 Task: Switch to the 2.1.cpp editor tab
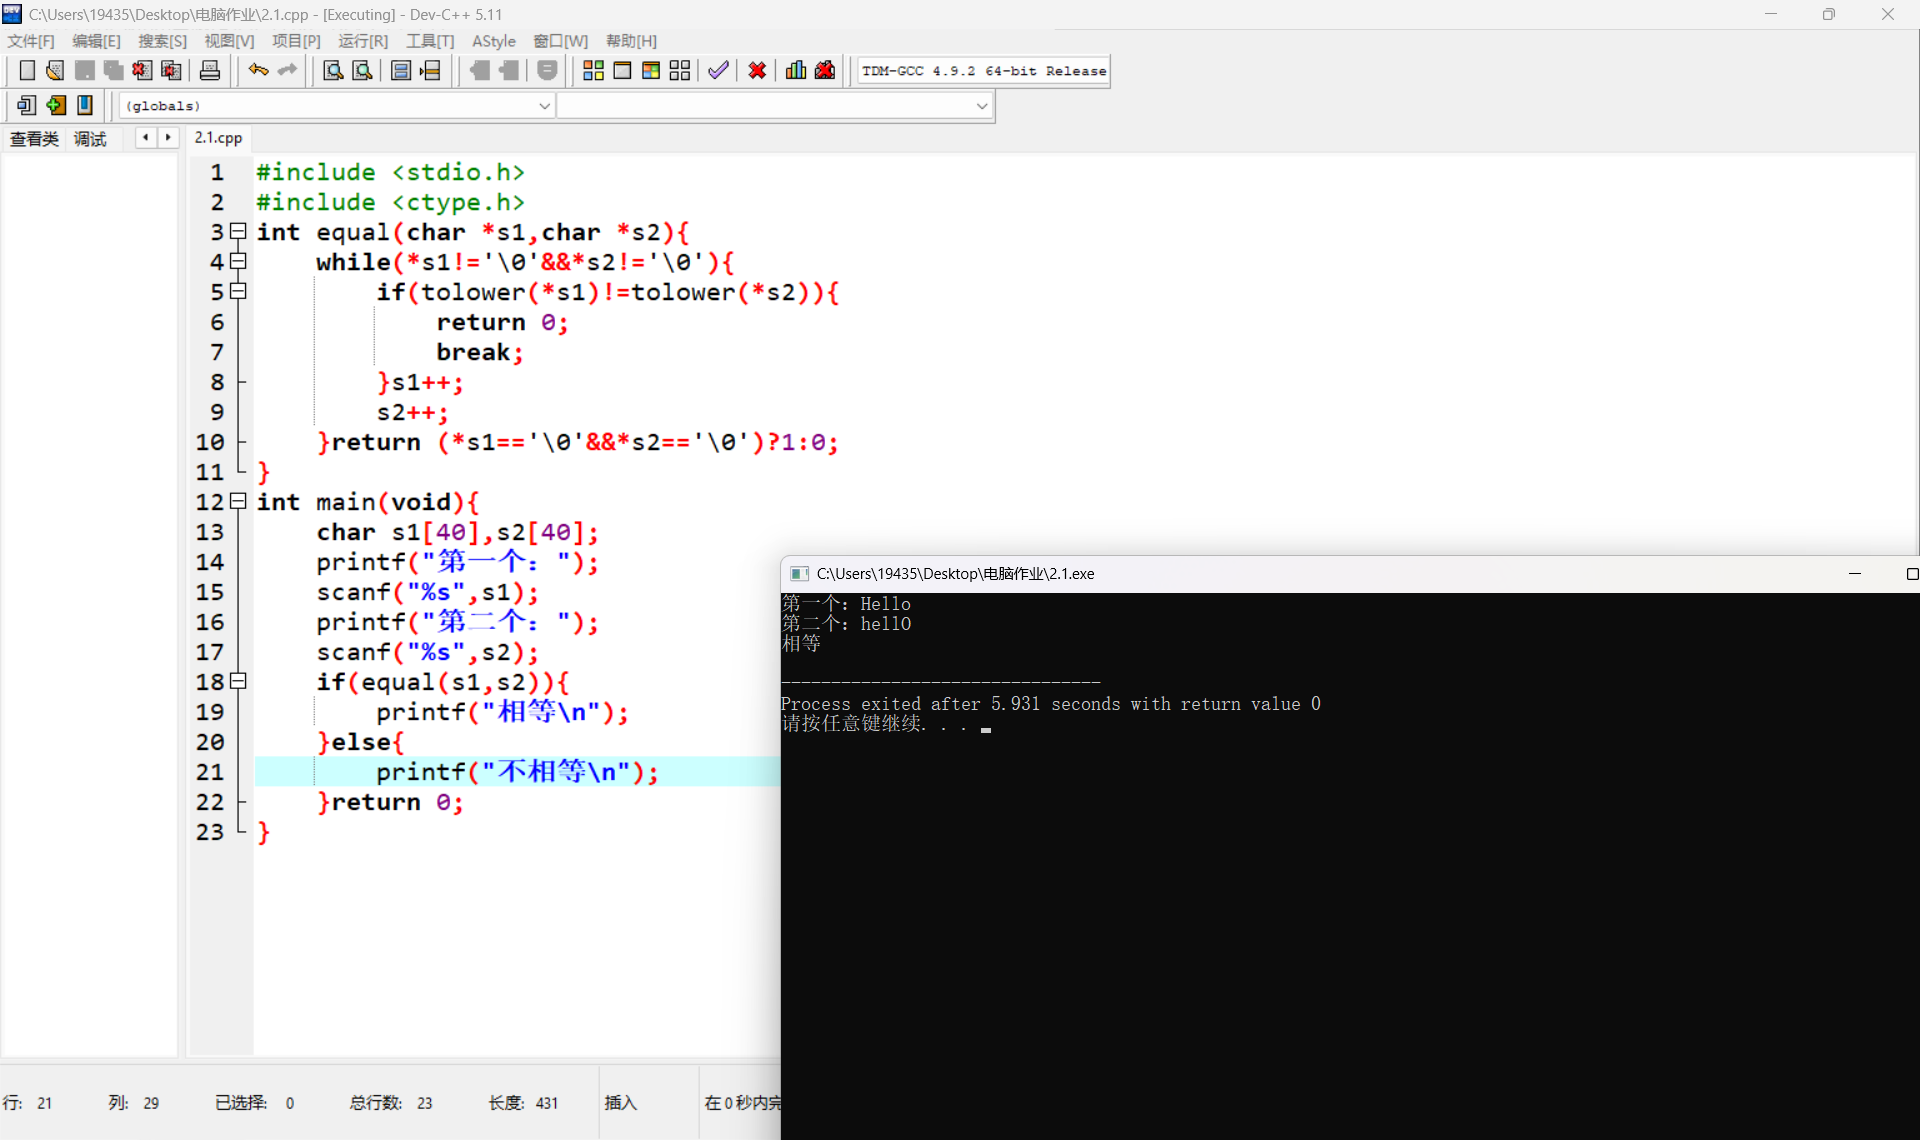[218, 138]
